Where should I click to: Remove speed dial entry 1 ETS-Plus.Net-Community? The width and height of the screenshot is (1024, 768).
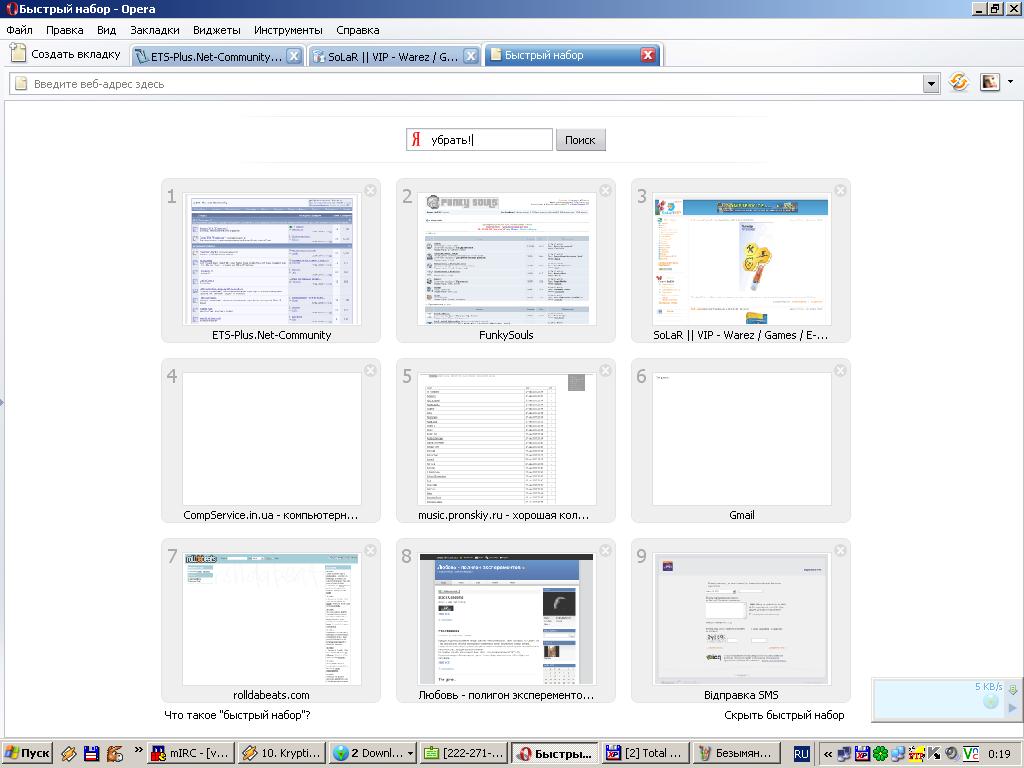pyautogui.click(x=370, y=190)
